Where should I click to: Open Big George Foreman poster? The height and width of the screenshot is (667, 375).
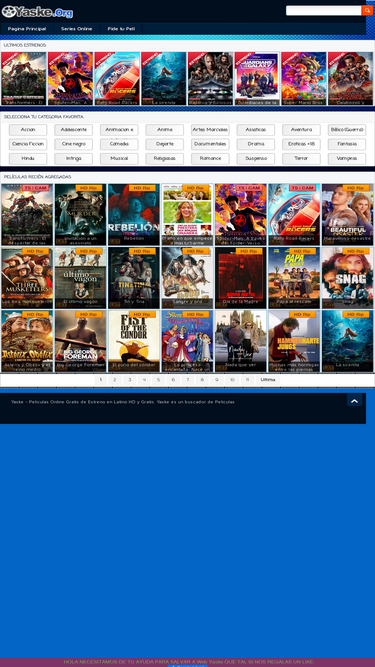(80, 341)
